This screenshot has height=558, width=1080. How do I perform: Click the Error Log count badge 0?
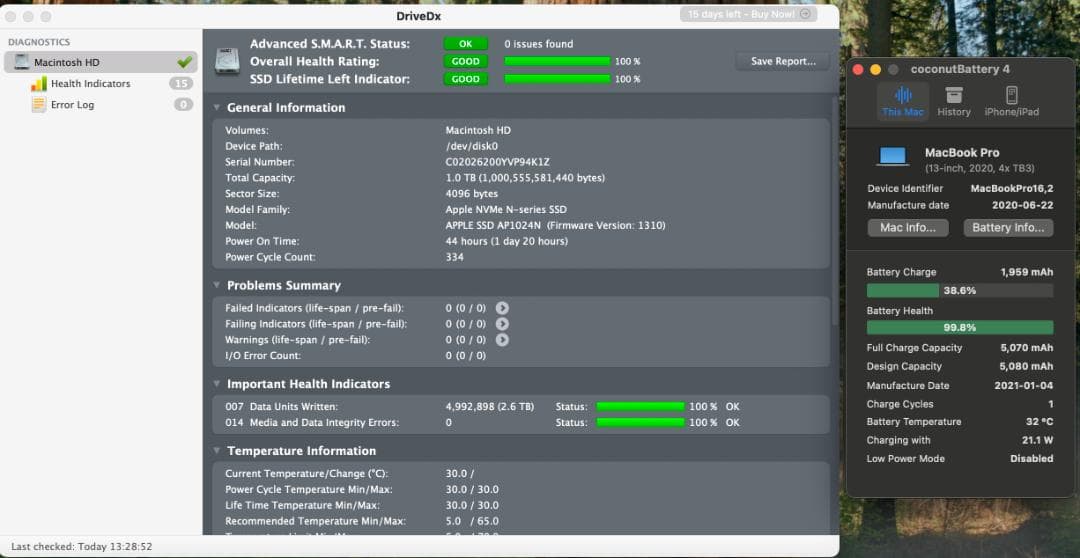pyautogui.click(x=183, y=105)
